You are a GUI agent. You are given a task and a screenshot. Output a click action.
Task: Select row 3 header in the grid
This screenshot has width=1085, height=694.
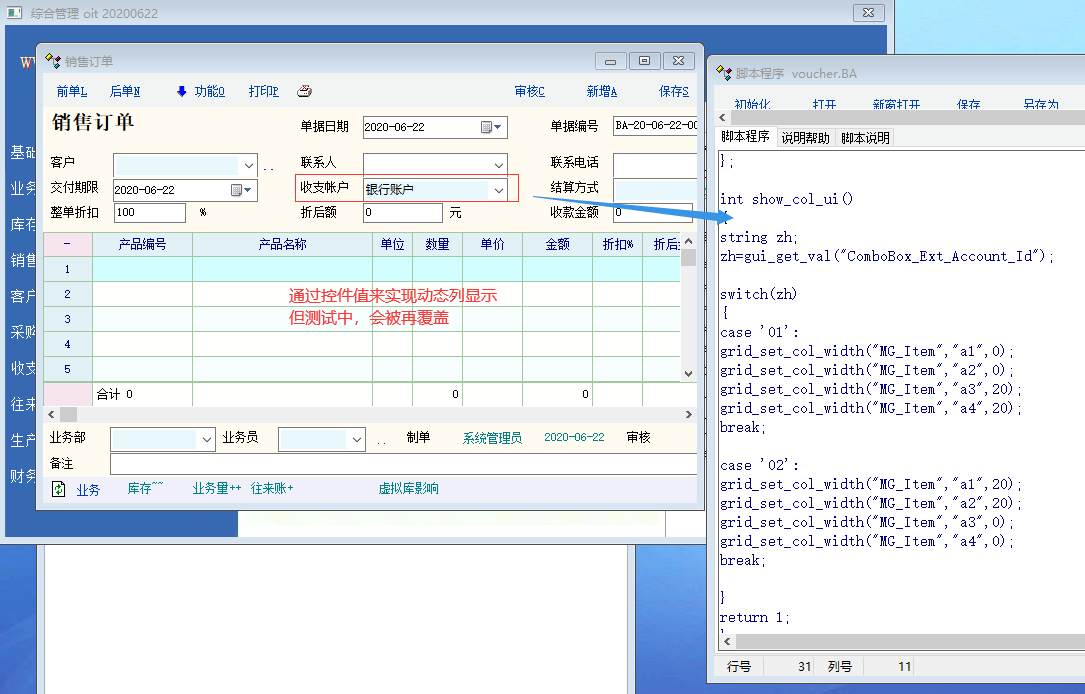[x=67, y=319]
